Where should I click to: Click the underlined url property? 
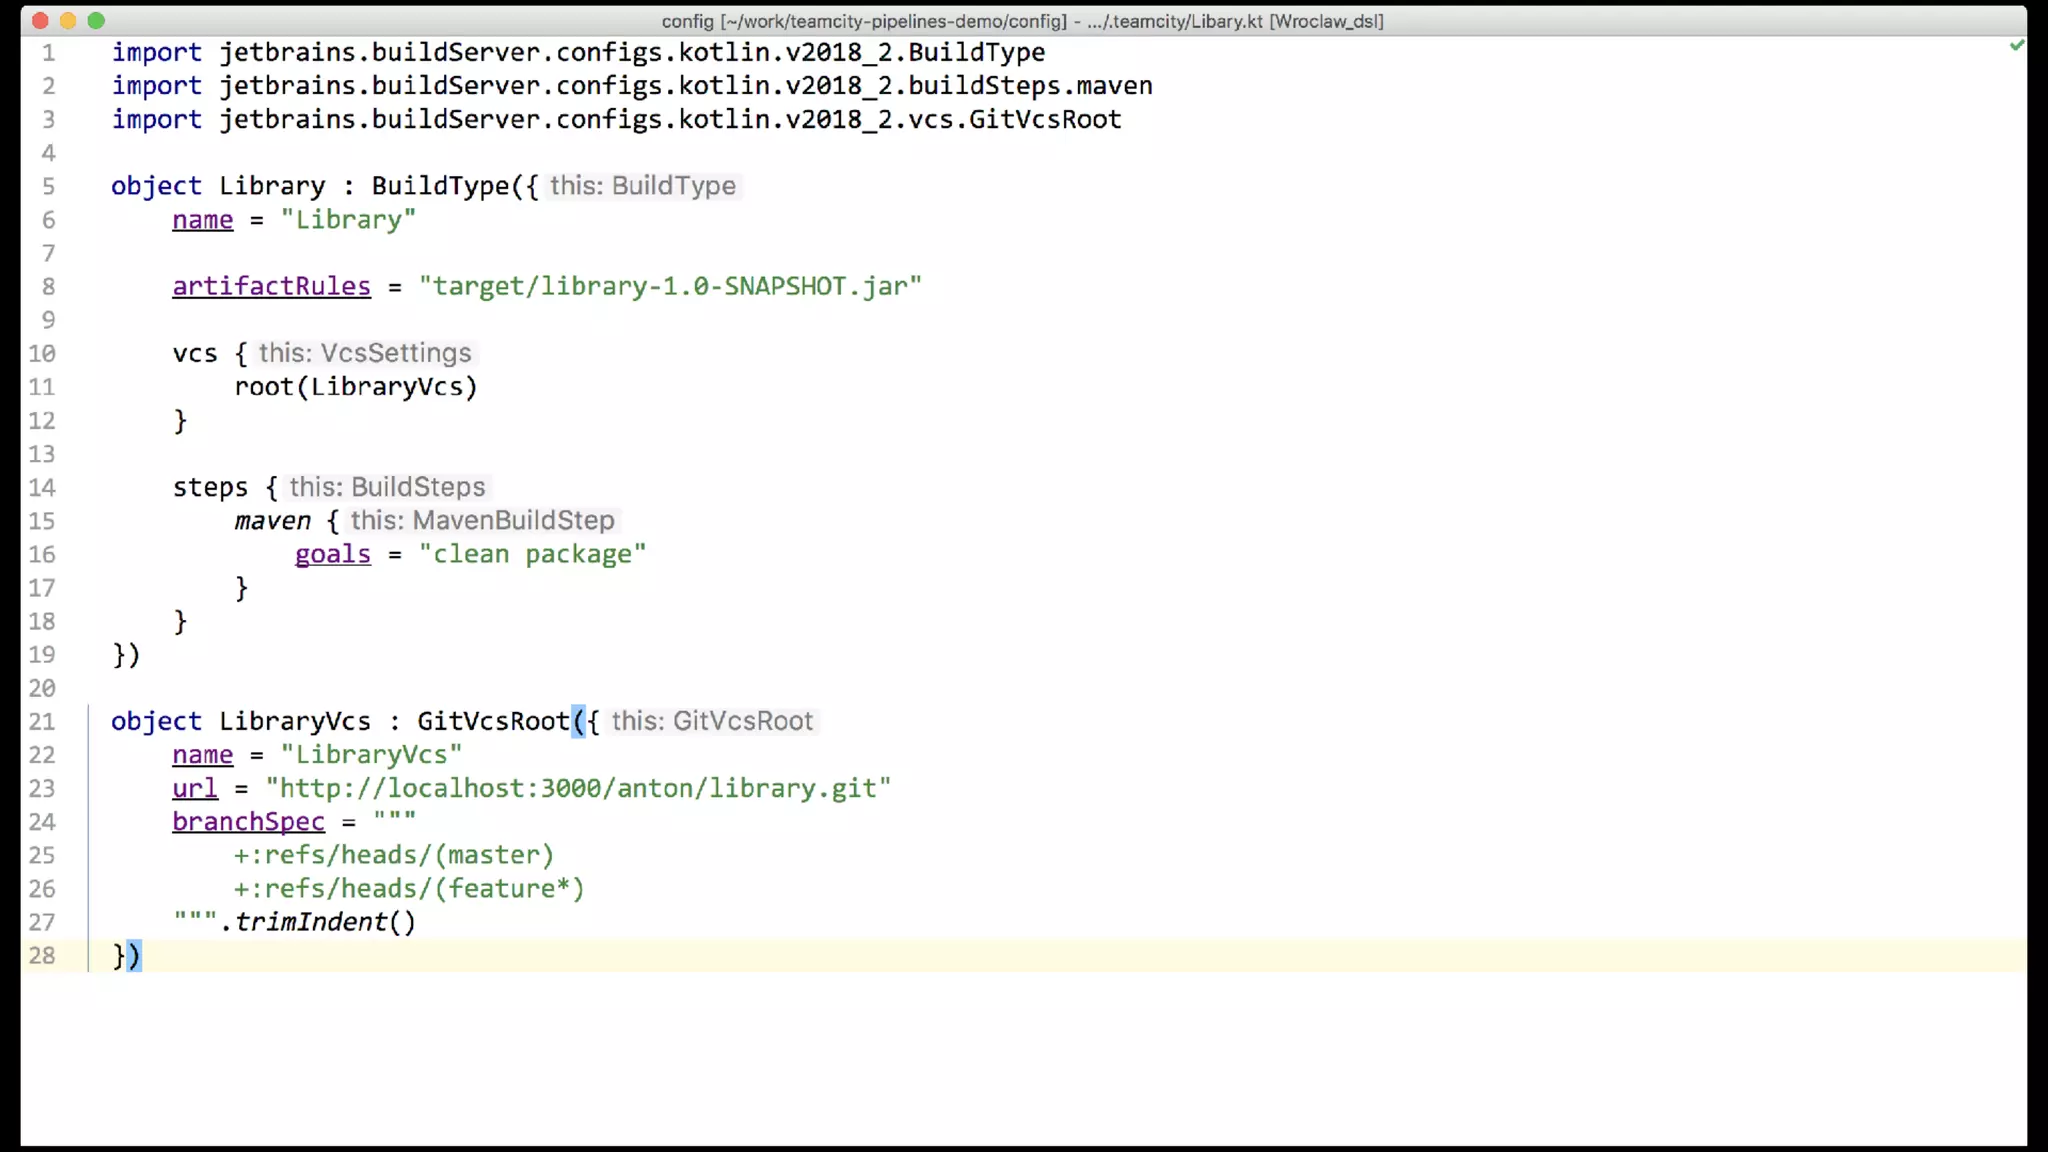tap(194, 788)
